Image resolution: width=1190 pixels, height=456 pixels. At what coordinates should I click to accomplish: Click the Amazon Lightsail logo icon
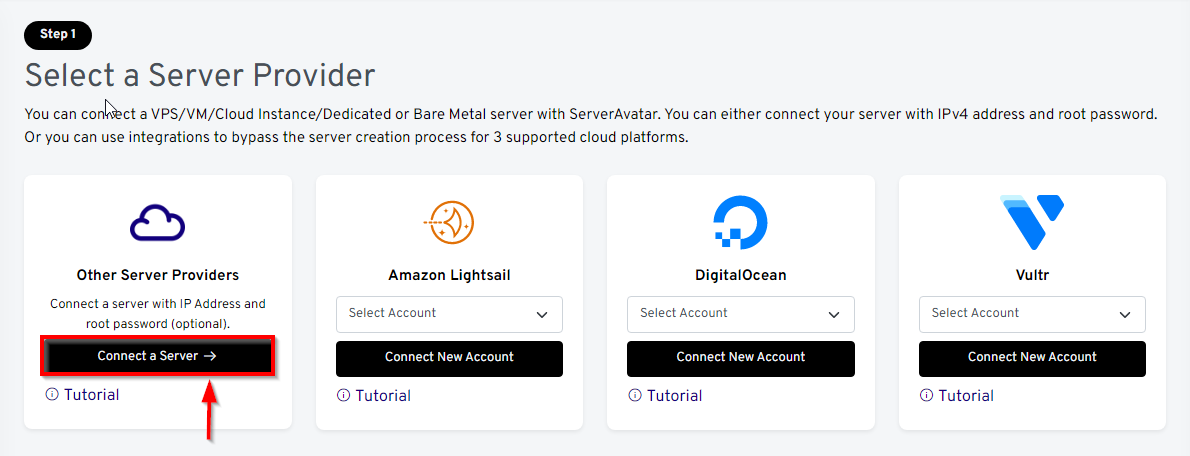click(x=449, y=223)
